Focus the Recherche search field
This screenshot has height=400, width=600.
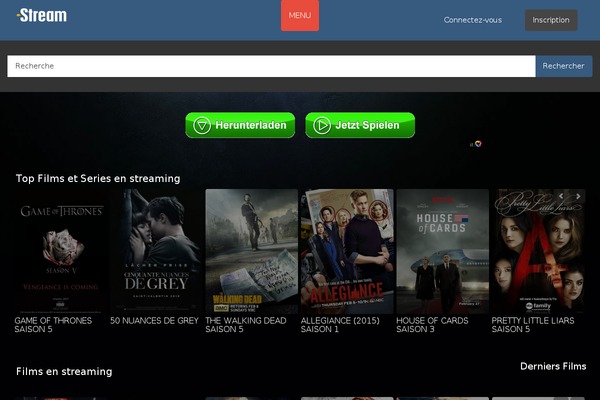(x=271, y=66)
